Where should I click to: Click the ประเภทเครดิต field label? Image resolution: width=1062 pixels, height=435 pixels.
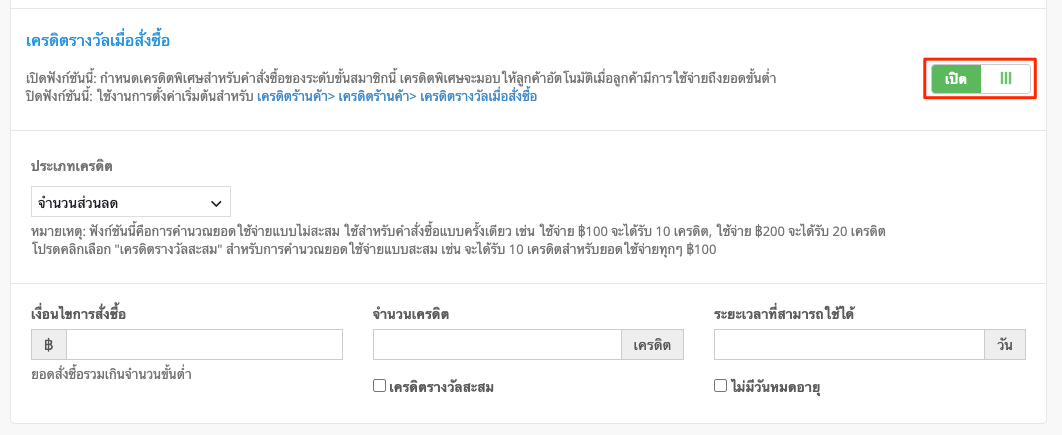tap(72, 166)
